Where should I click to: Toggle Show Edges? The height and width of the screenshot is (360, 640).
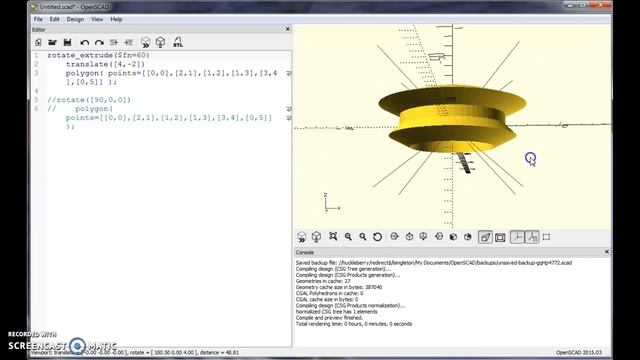click(547, 237)
